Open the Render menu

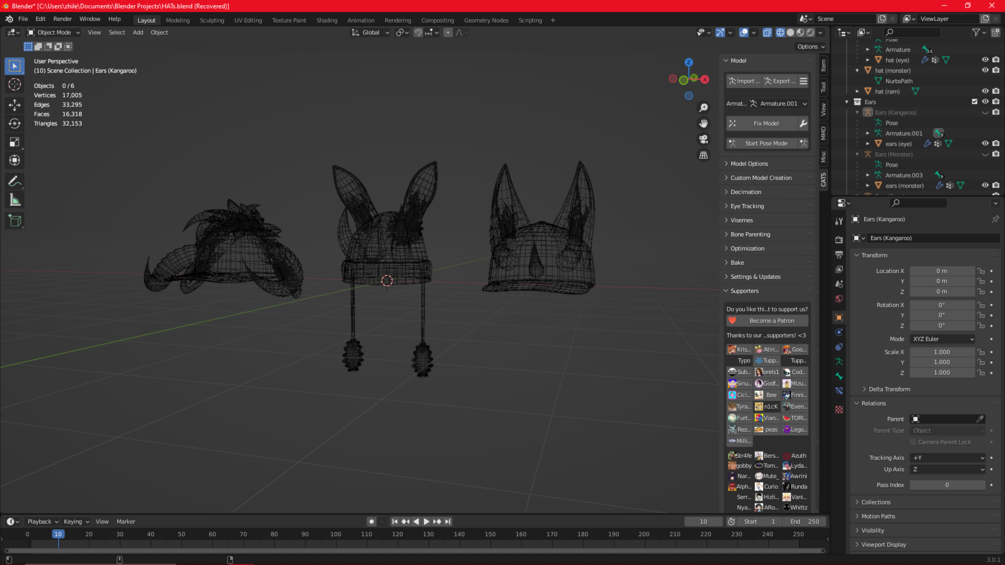coord(62,19)
